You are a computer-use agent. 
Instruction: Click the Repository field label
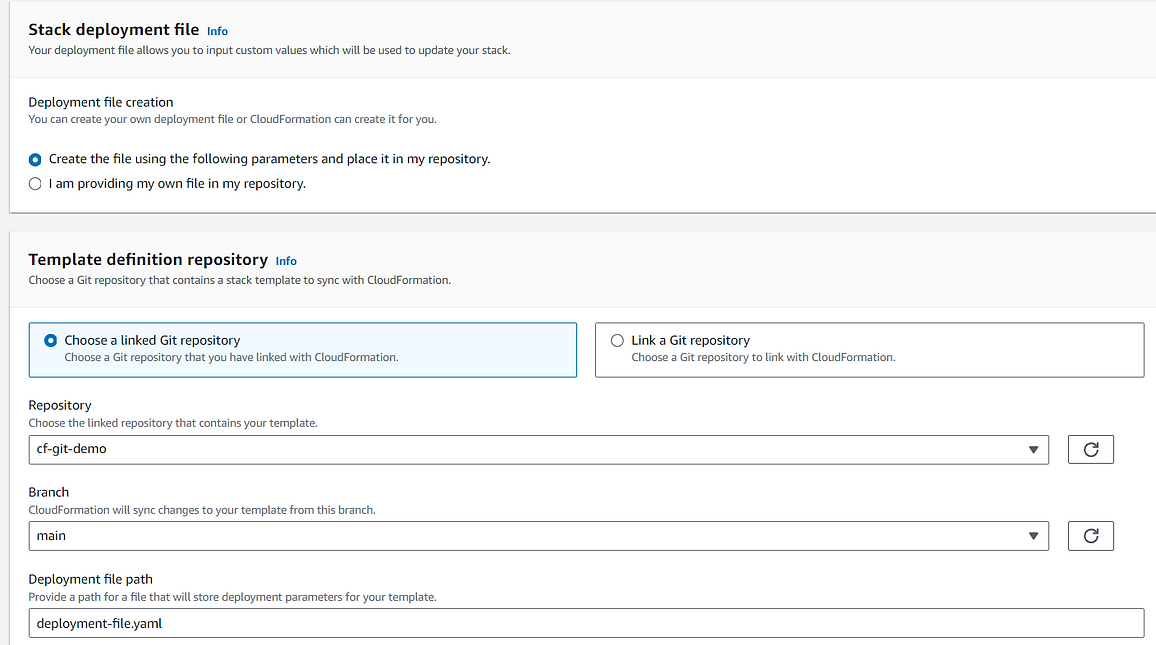point(60,405)
